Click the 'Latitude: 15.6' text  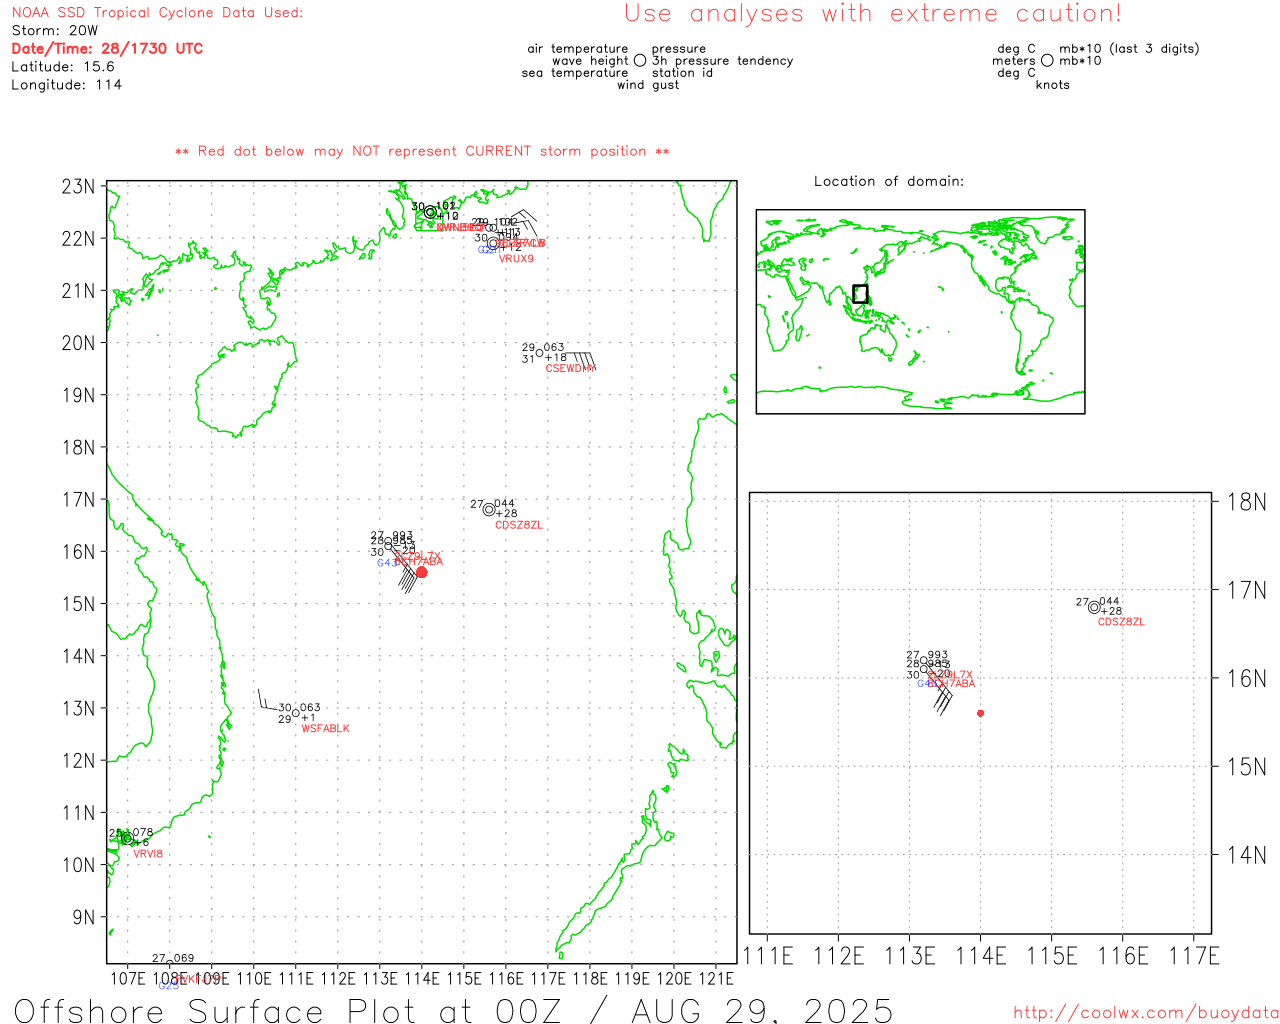(x=63, y=67)
